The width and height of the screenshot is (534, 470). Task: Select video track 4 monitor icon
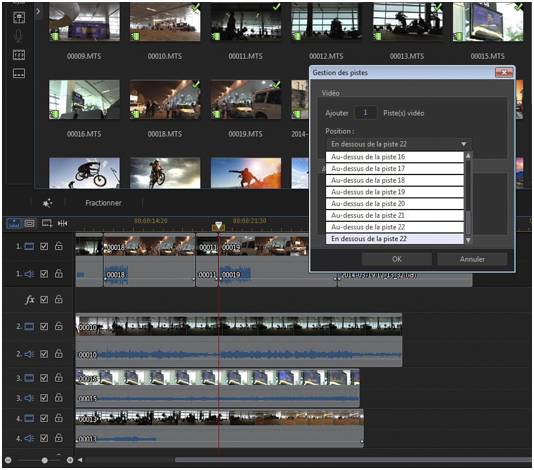tap(29, 418)
